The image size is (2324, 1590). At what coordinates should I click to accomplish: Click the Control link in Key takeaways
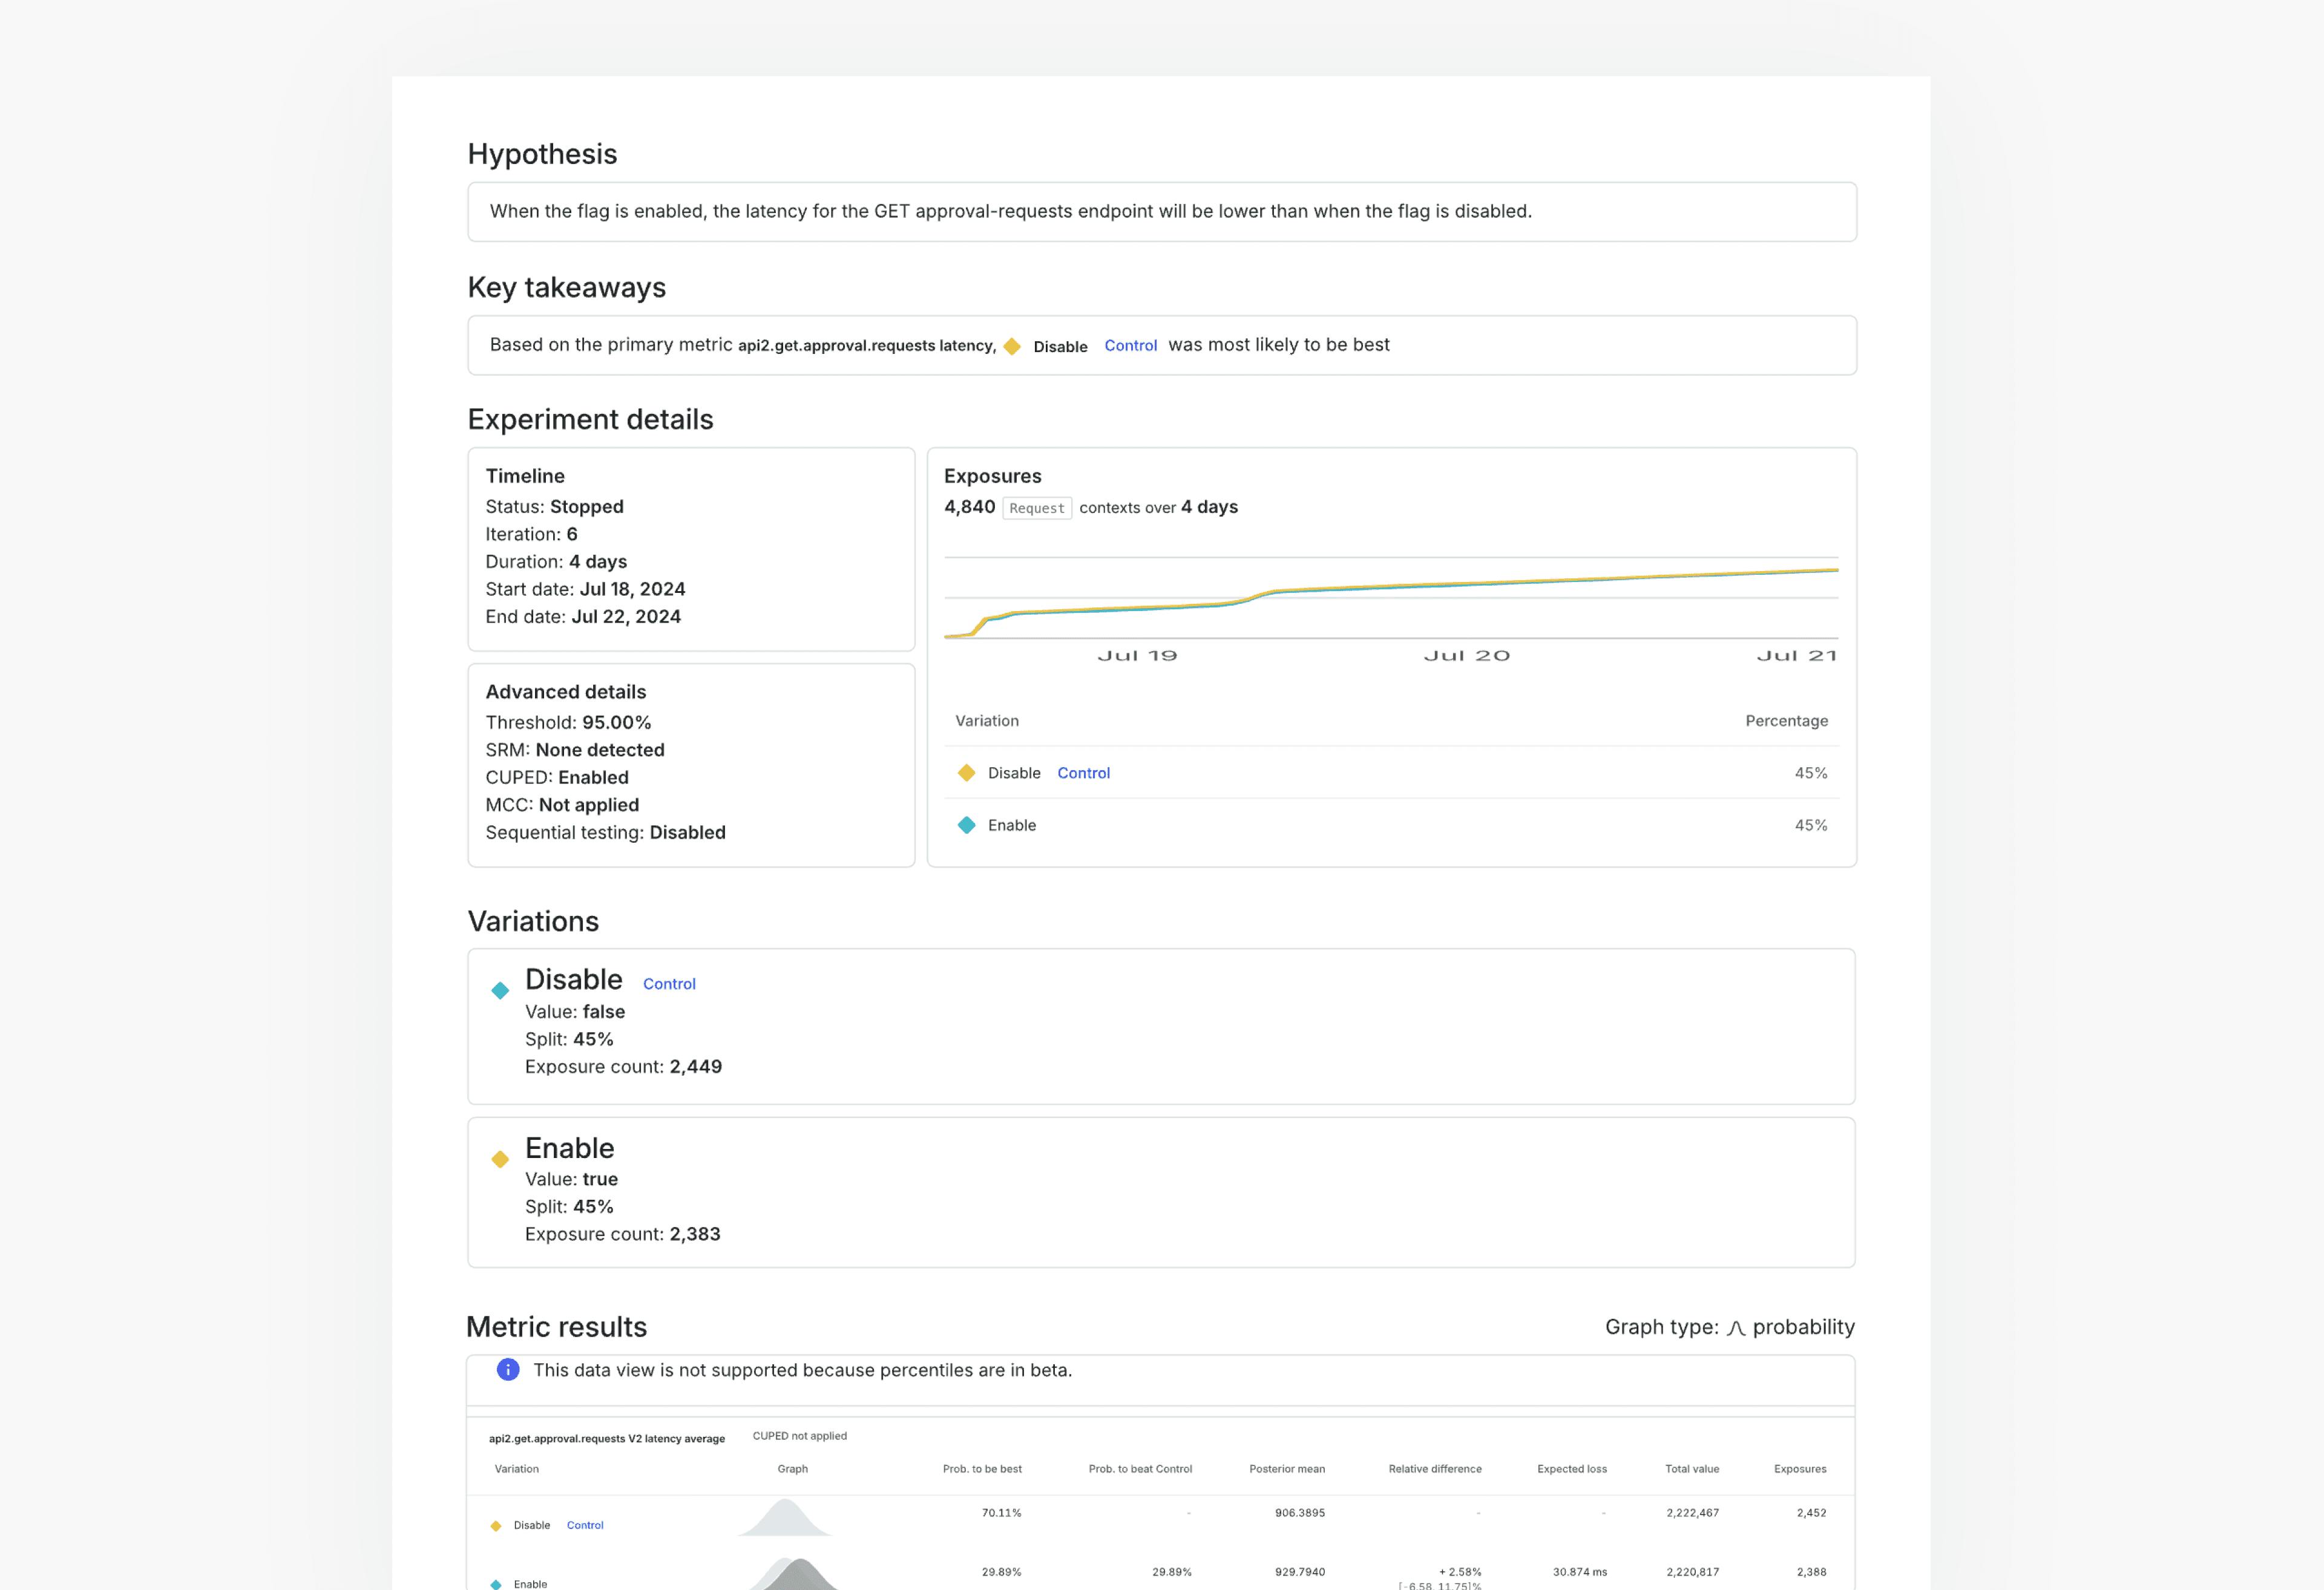[1130, 346]
